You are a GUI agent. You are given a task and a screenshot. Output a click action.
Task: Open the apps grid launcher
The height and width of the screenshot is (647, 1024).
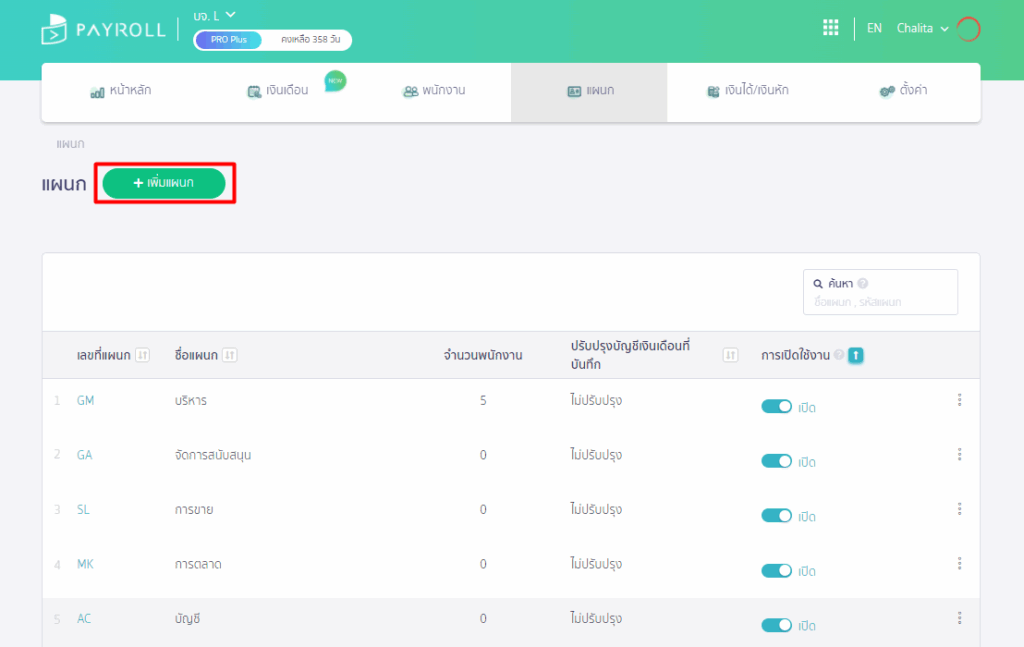tap(830, 28)
